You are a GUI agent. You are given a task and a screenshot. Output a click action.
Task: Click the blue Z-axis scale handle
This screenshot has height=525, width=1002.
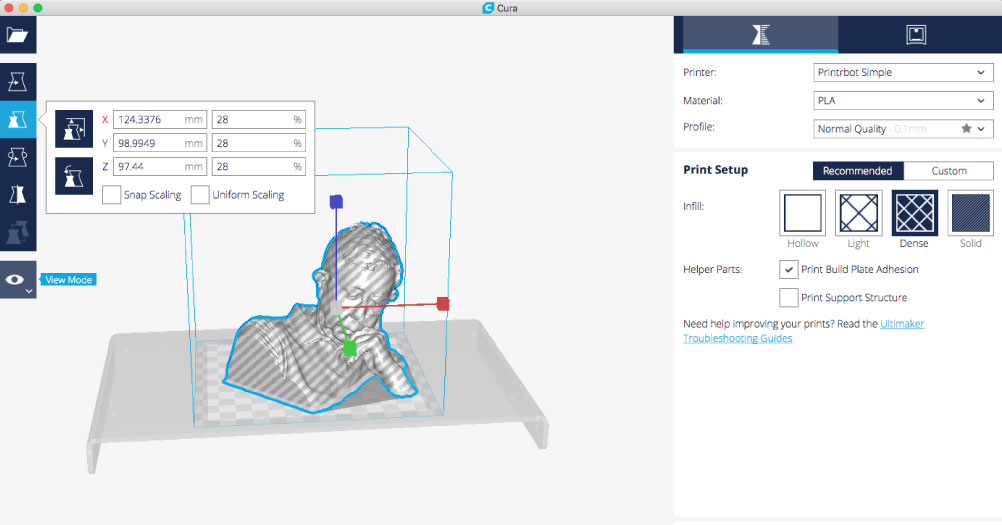click(336, 202)
